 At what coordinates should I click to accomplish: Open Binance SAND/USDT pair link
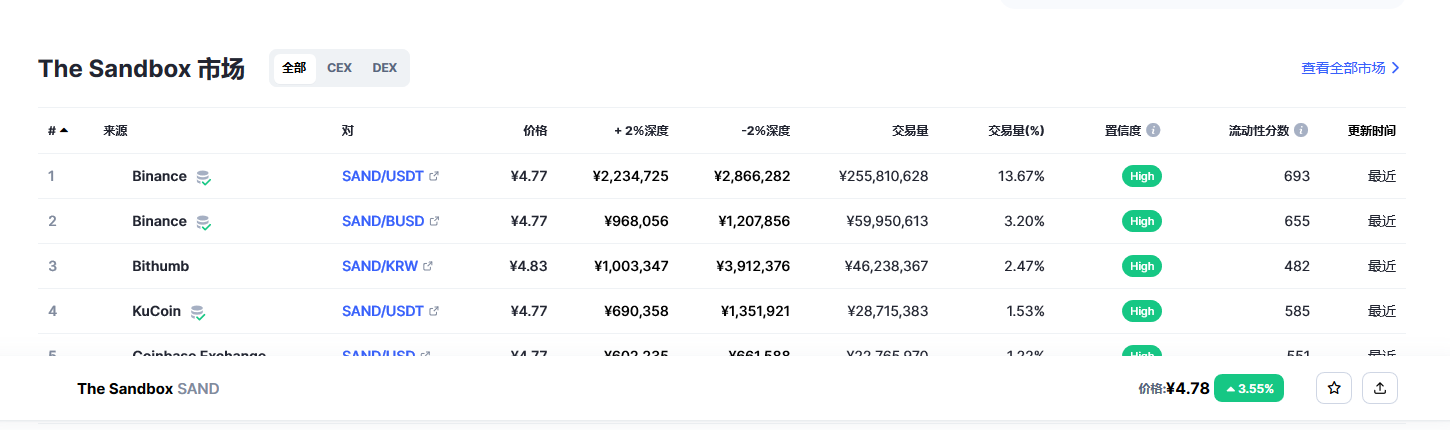tap(383, 176)
